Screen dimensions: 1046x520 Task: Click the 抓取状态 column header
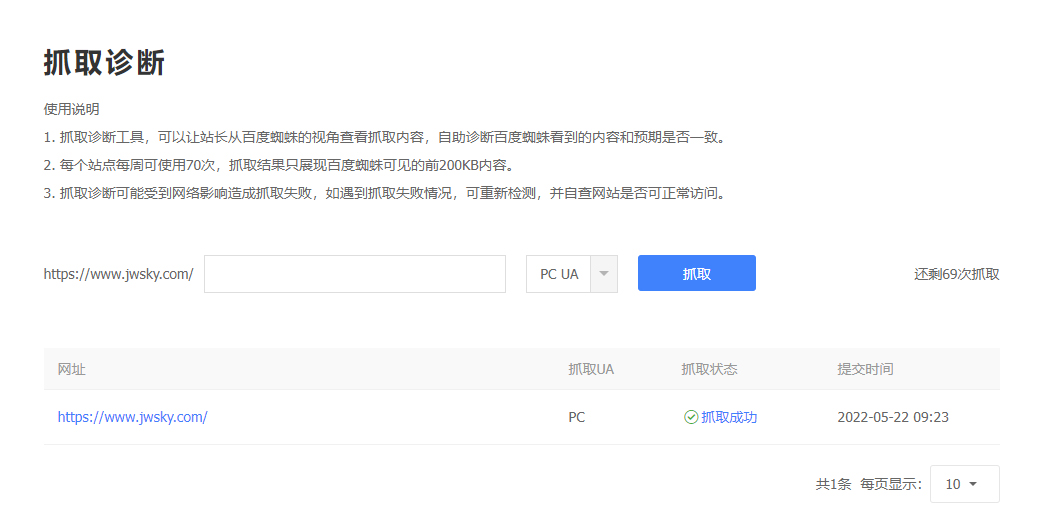(709, 369)
